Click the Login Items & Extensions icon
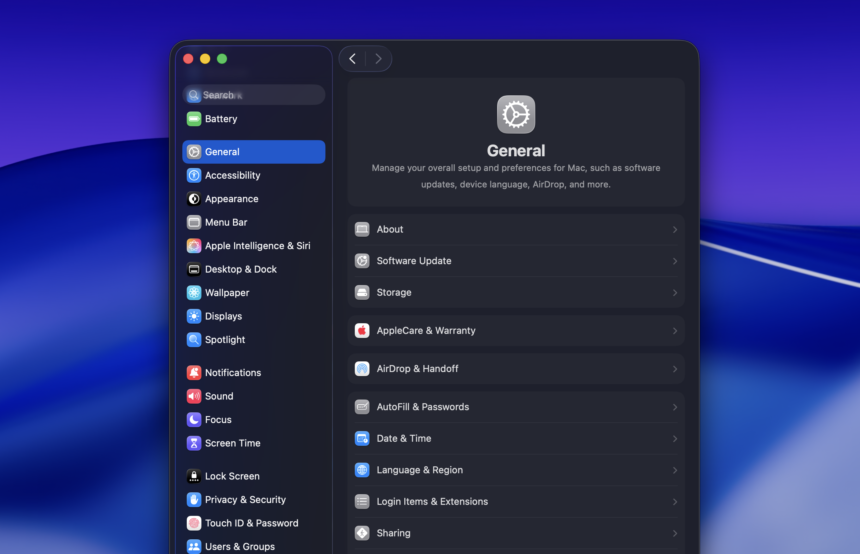The image size is (860, 554). point(362,501)
